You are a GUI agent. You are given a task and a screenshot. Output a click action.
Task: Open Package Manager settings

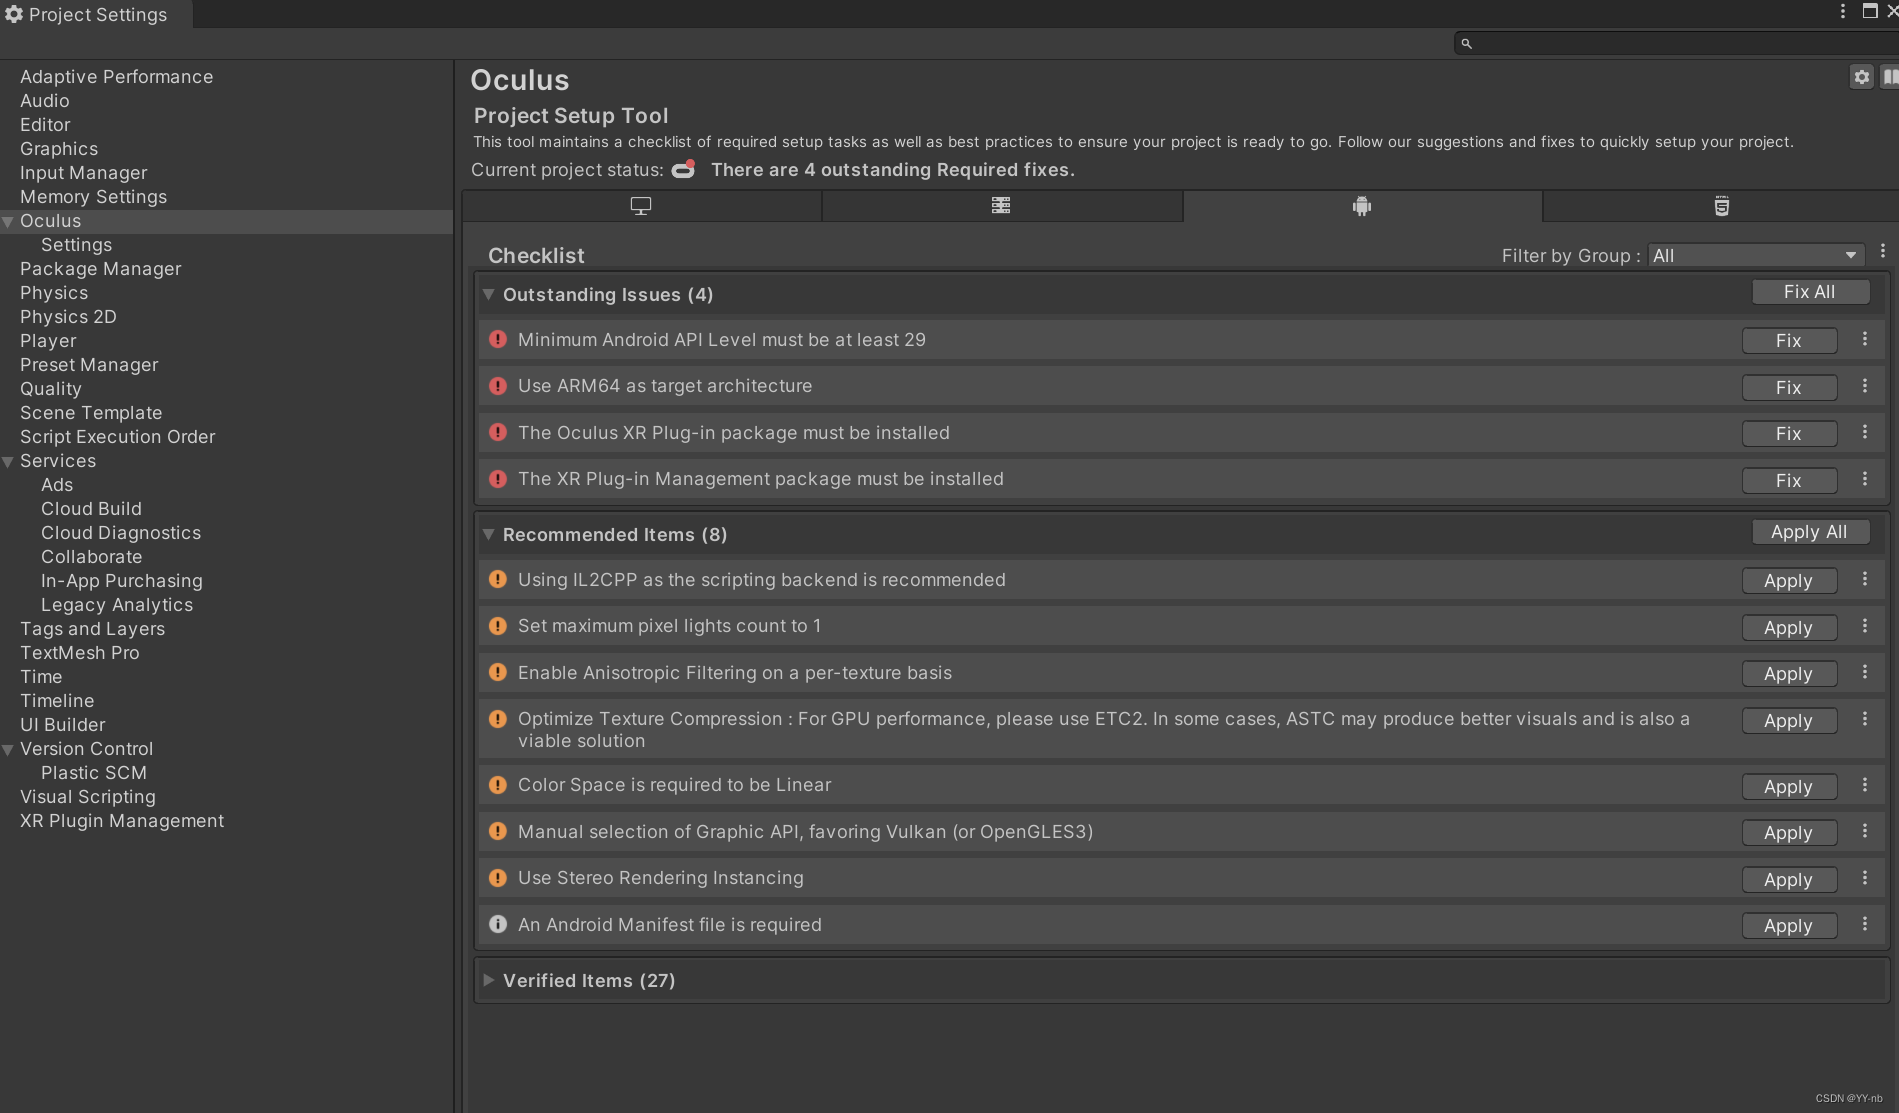[x=101, y=269]
